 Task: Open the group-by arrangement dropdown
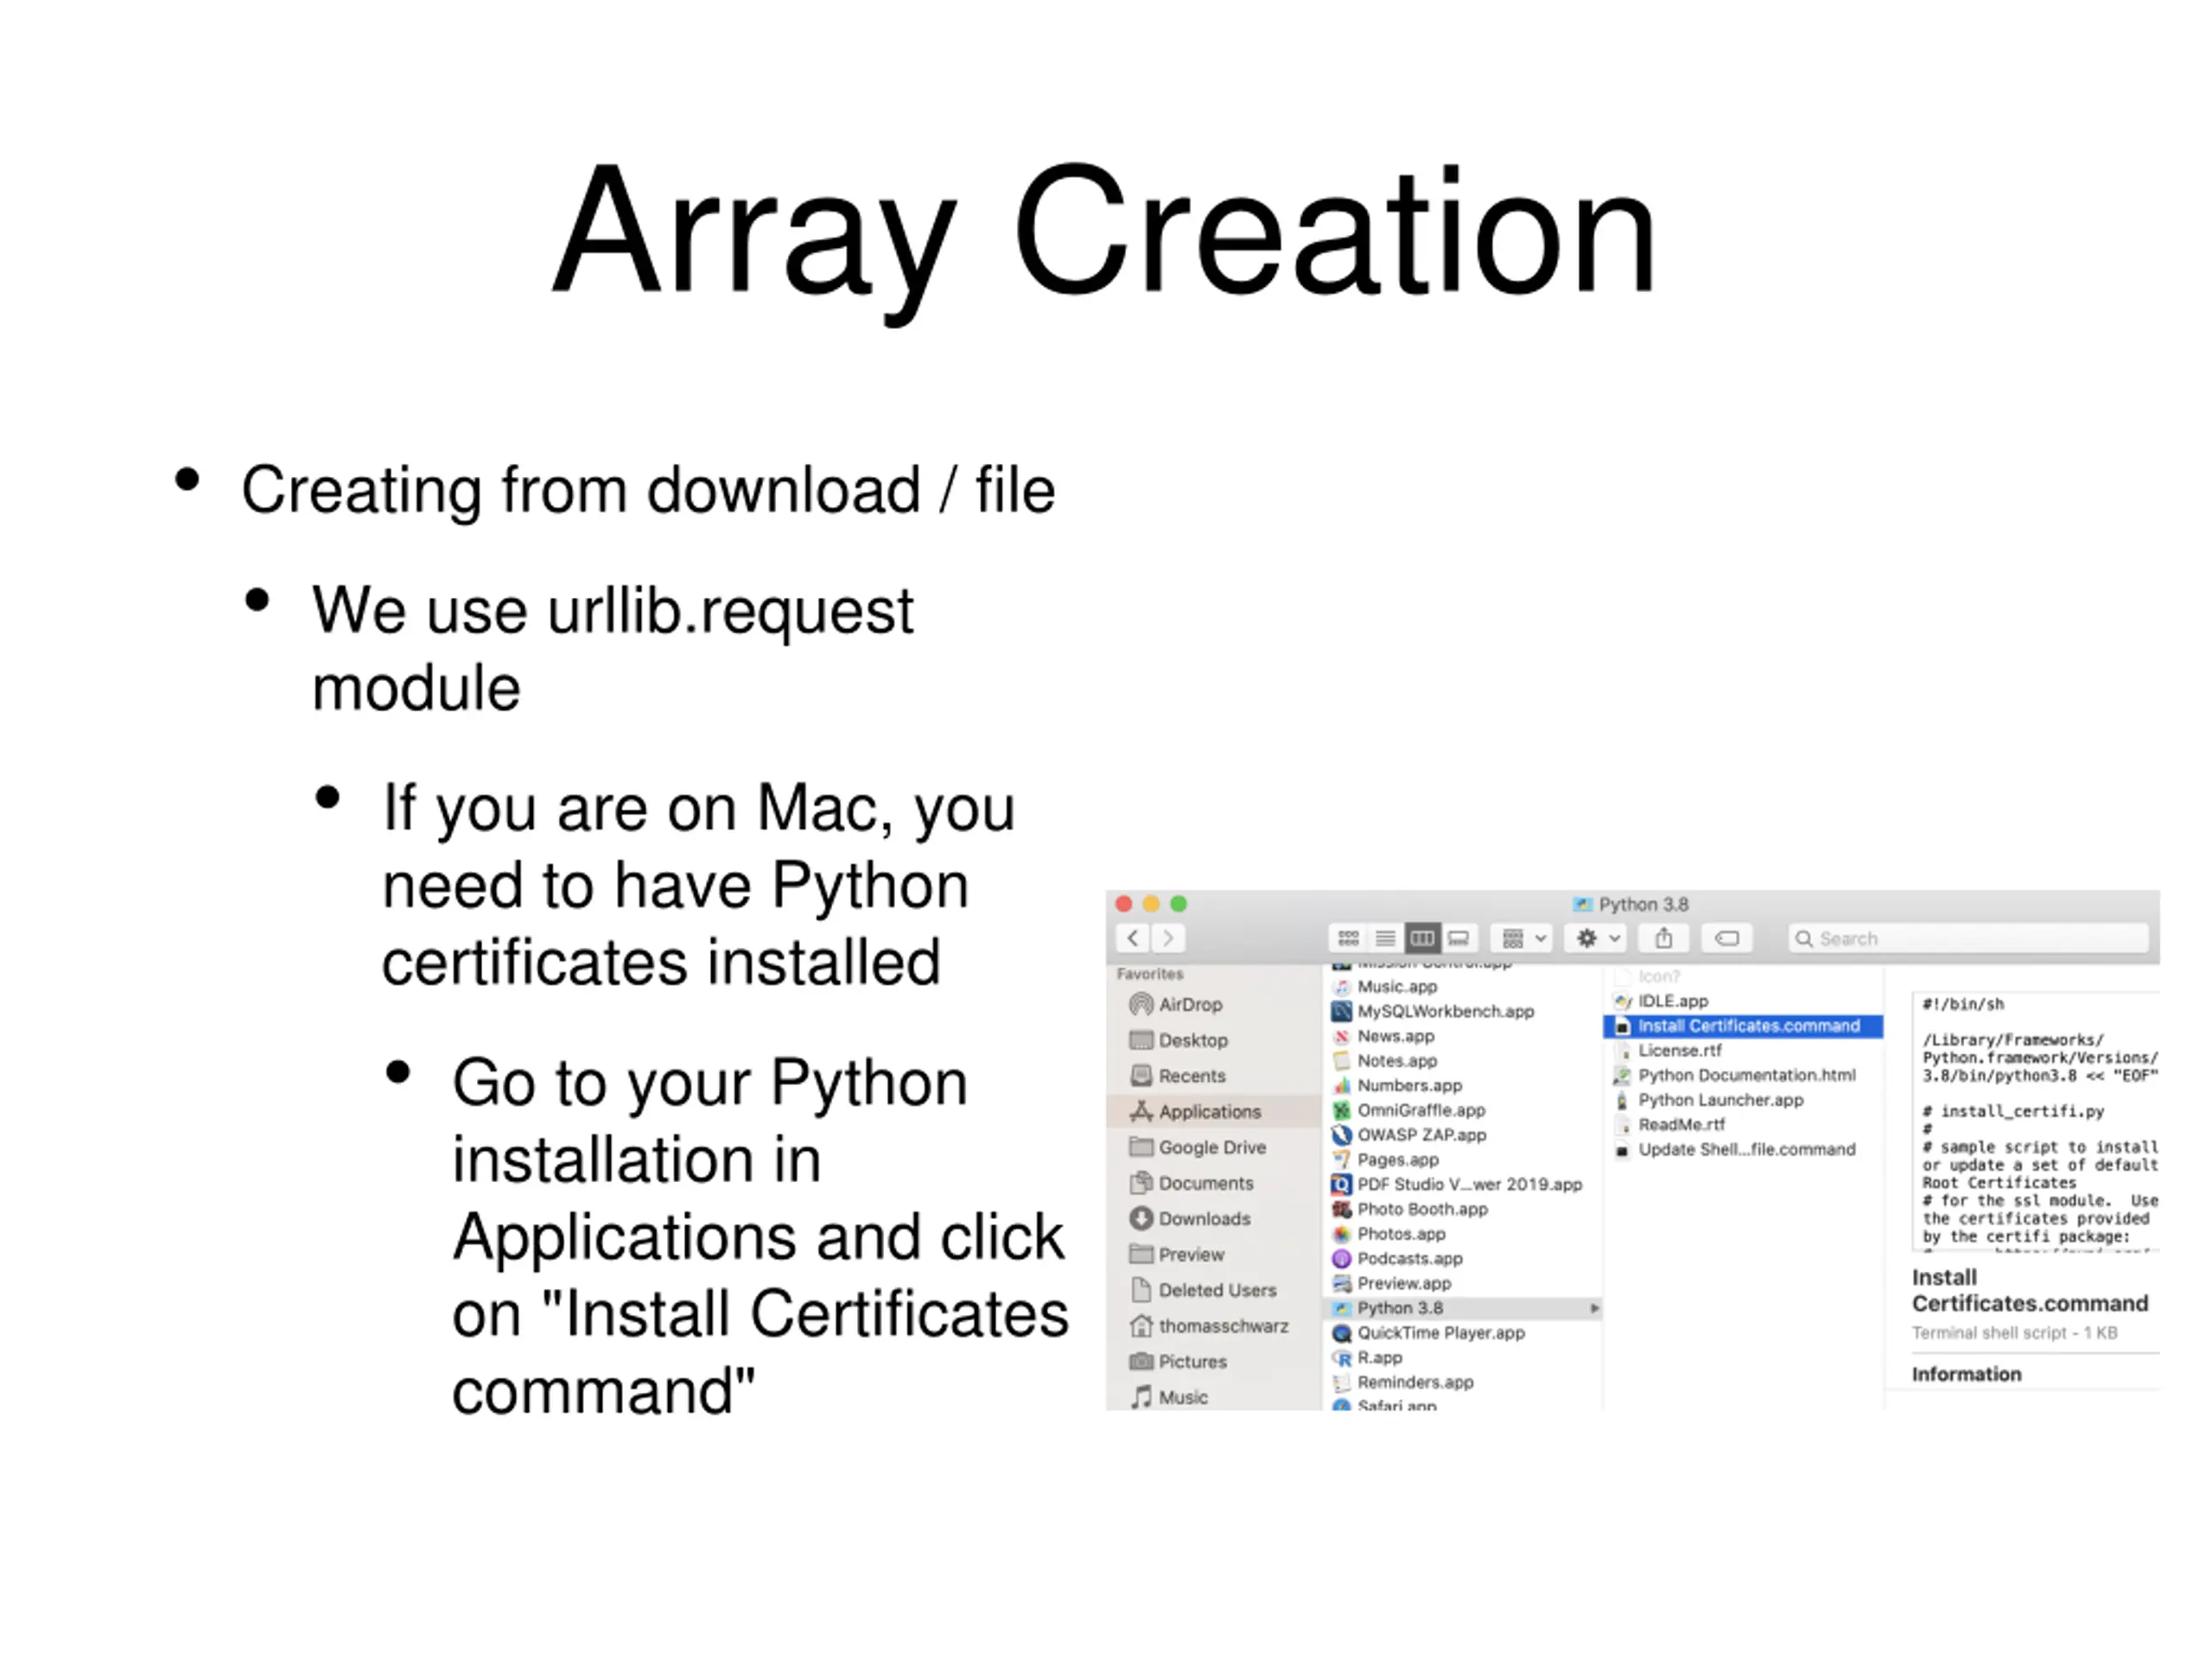(1522, 938)
